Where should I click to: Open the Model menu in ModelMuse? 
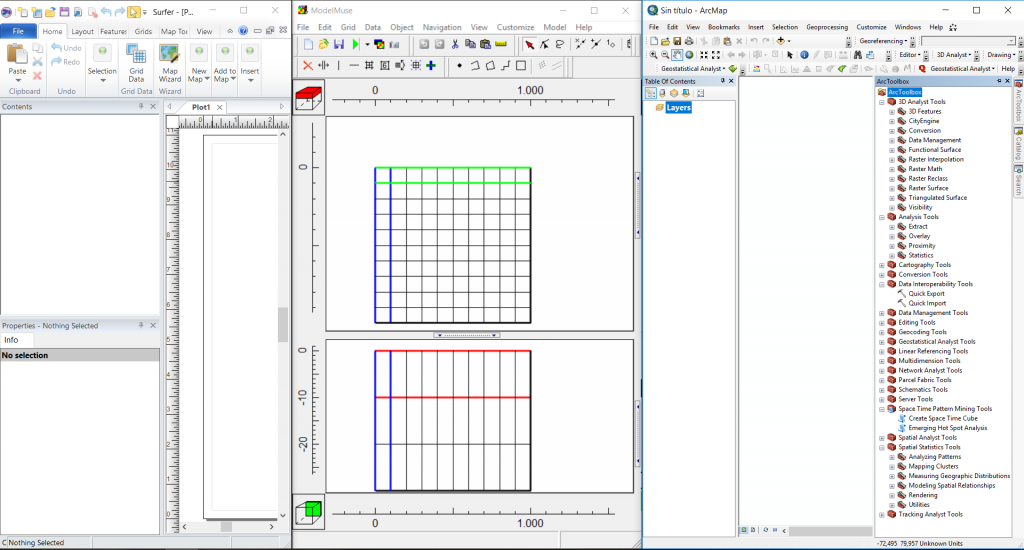pyautogui.click(x=554, y=27)
